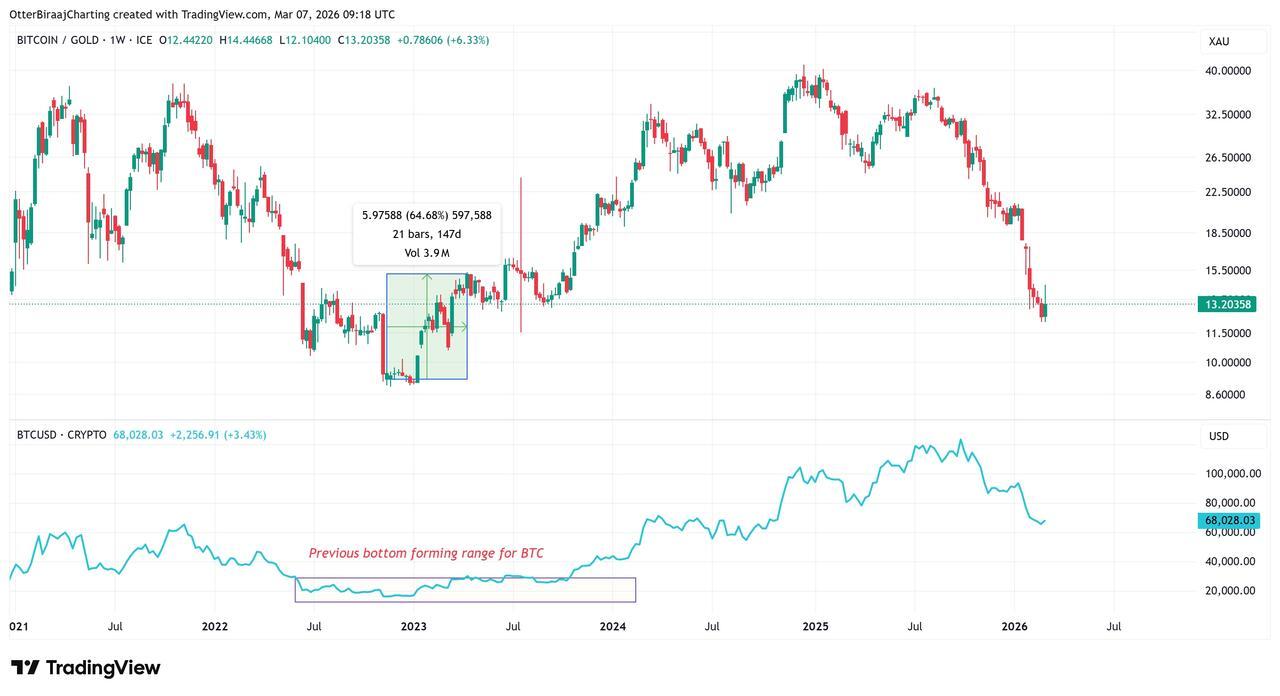Click the 2026 label on time axis
1280x696 pixels.
click(x=1015, y=627)
